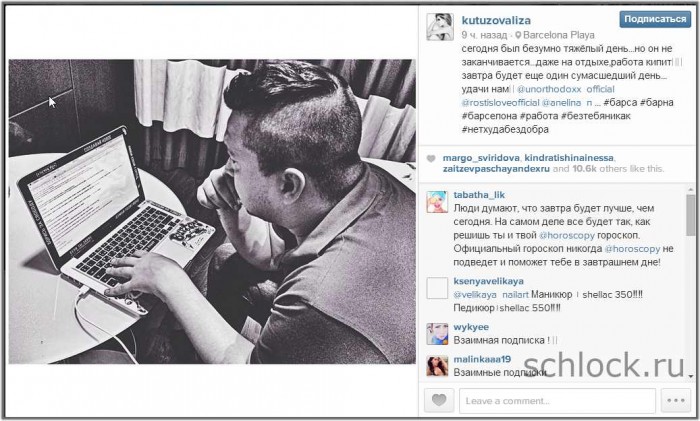Open the three-dots more options button
This screenshot has height=421, width=700.
675,400
